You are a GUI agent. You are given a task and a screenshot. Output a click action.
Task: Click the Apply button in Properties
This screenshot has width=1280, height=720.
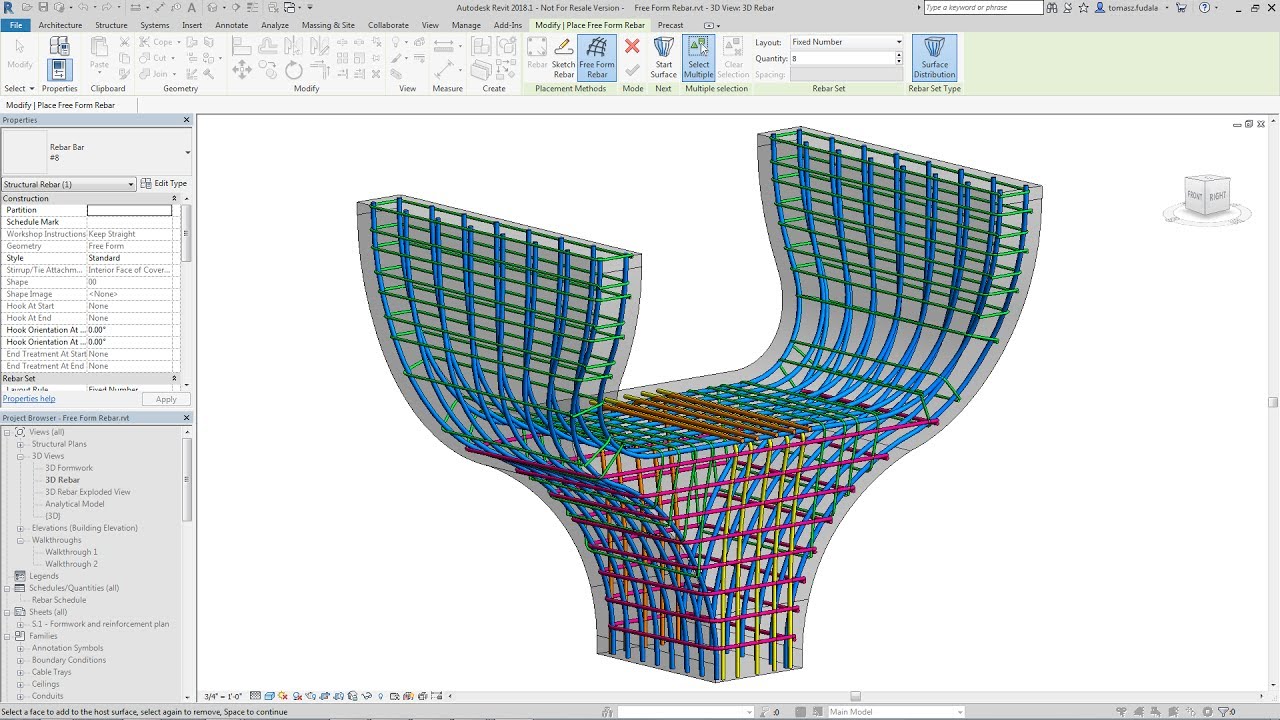[x=166, y=398]
